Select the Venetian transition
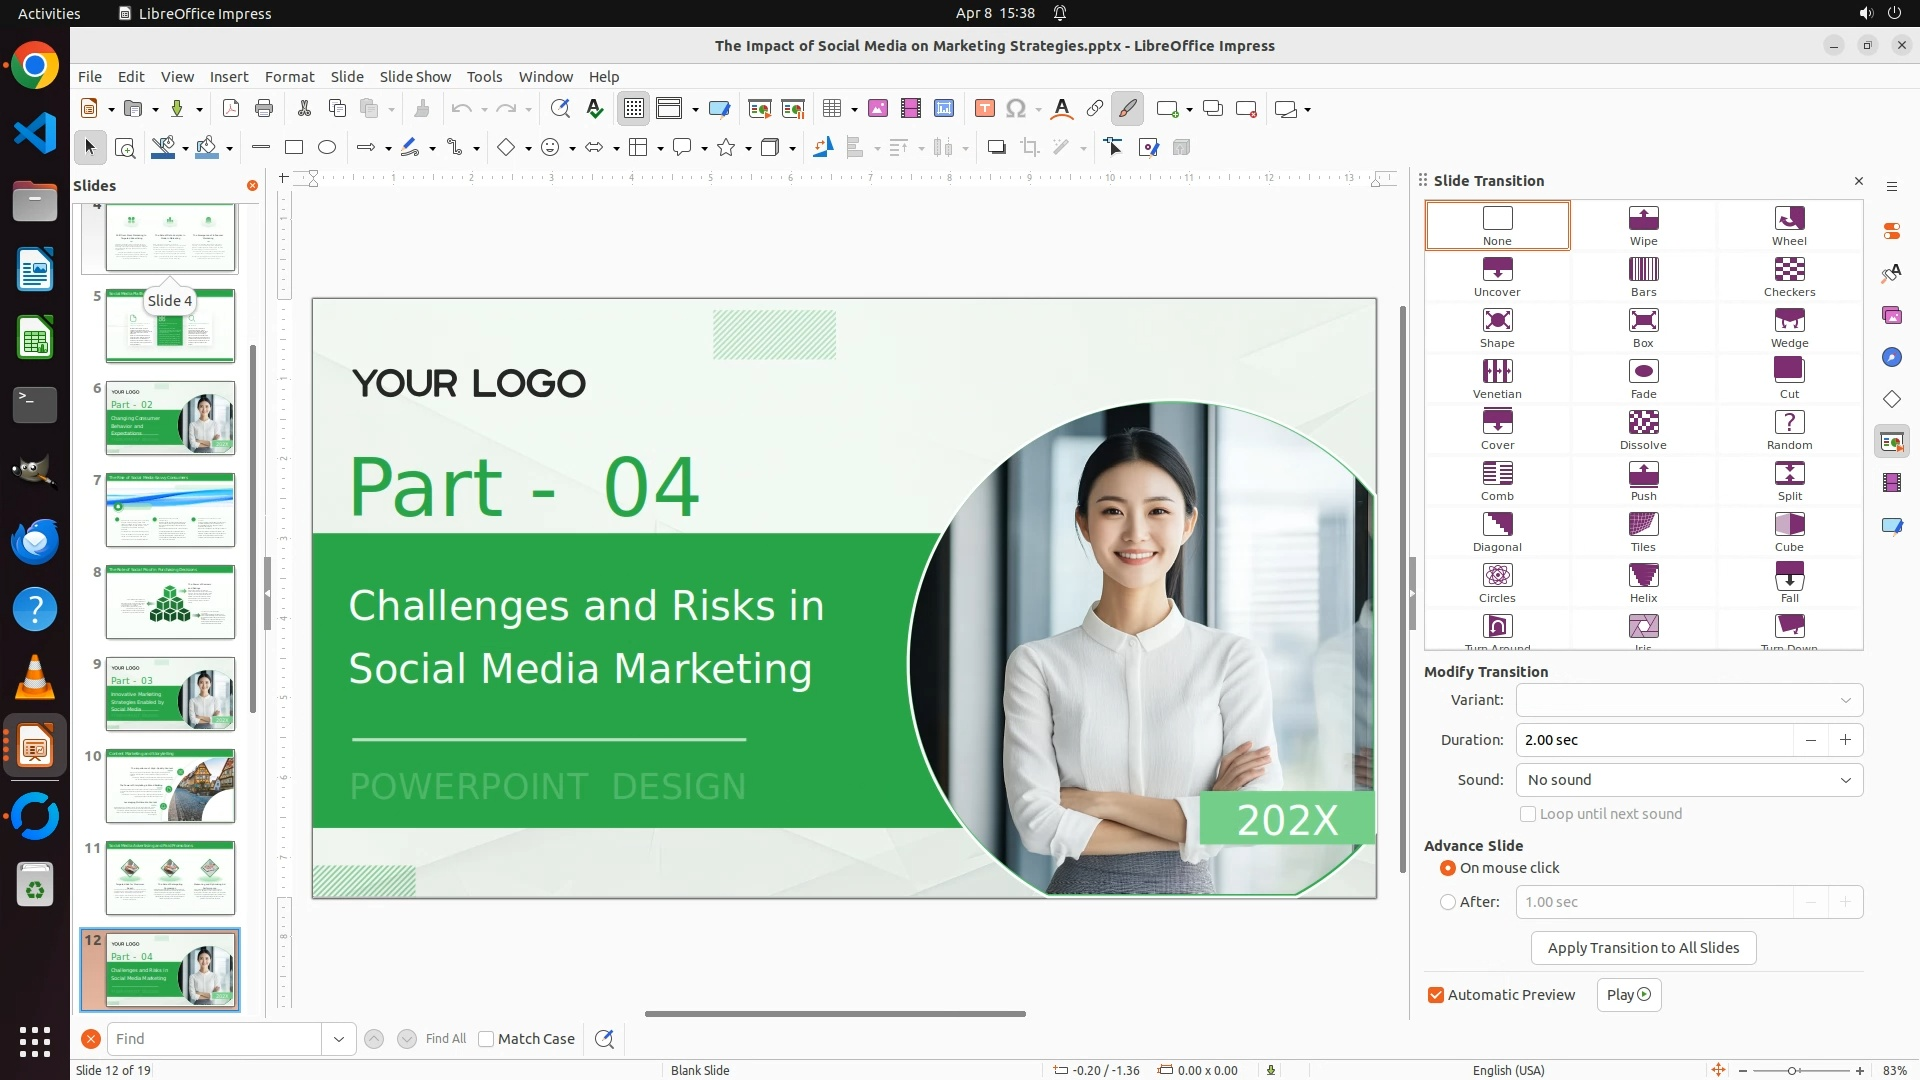Screen dimensions: 1920x1080 (x=1497, y=378)
